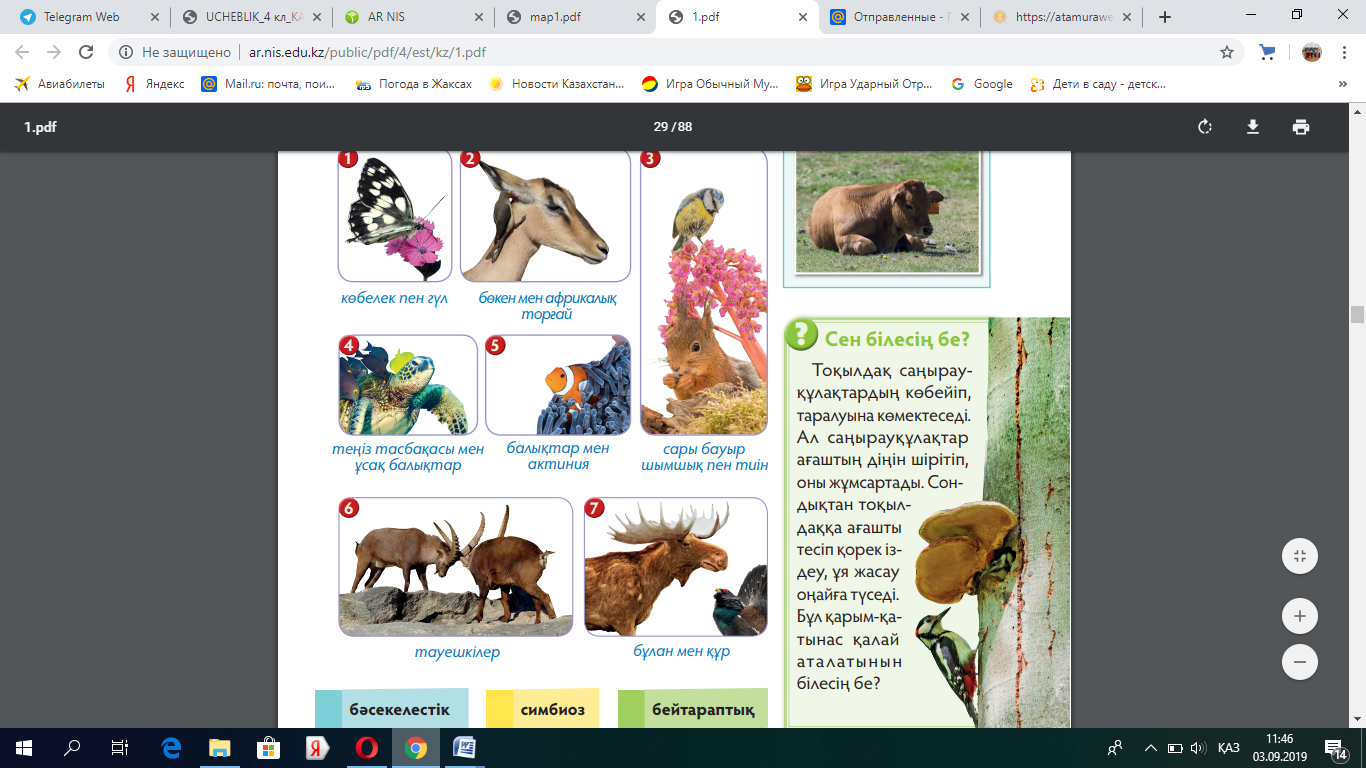Image resolution: width=1366 pixels, height=768 pixels.
Task: Open the battery status icon
Action: 1175,747
